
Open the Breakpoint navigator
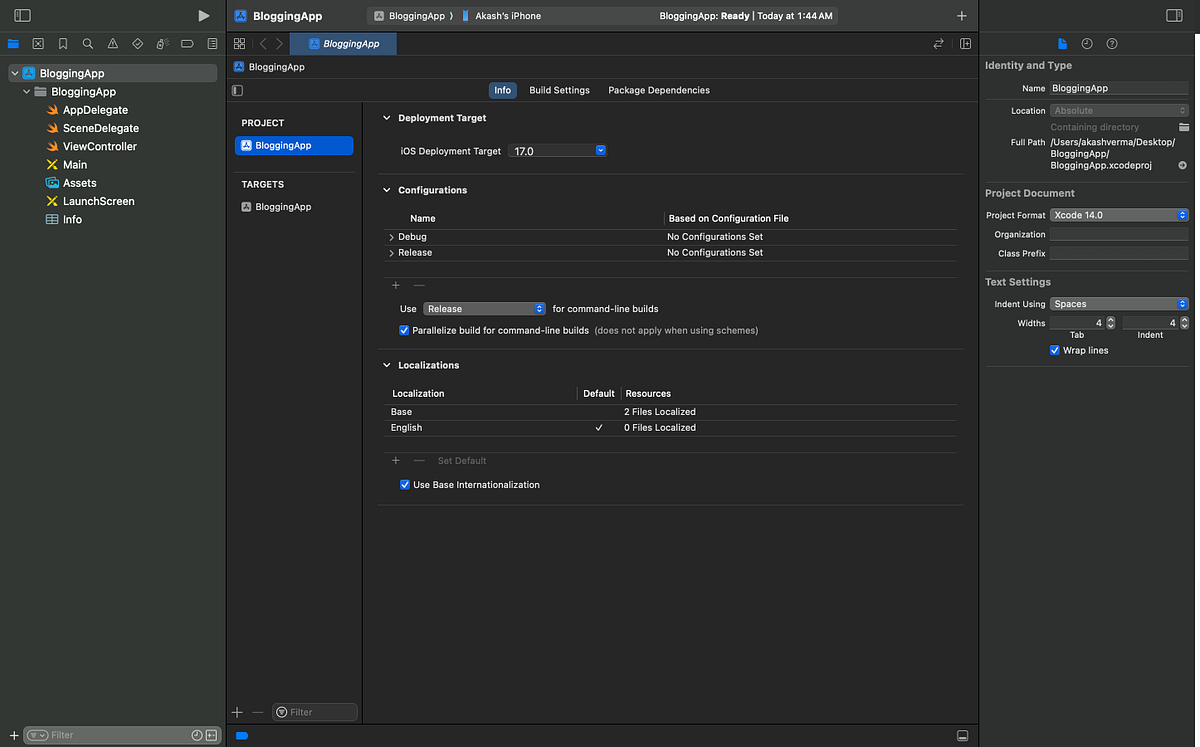point(187,43)
